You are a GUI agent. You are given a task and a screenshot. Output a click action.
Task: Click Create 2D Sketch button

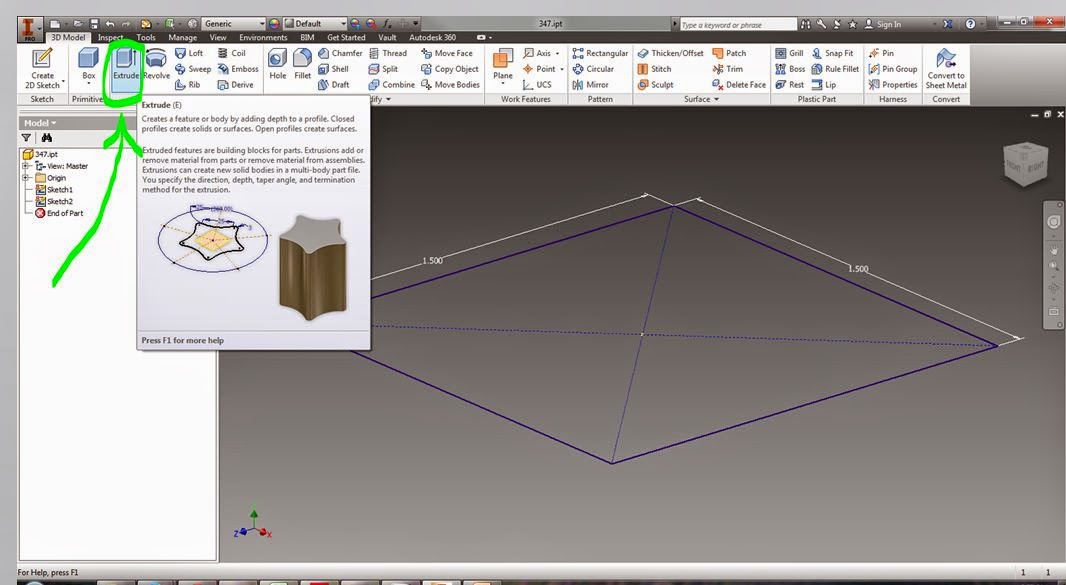[40, 68]
